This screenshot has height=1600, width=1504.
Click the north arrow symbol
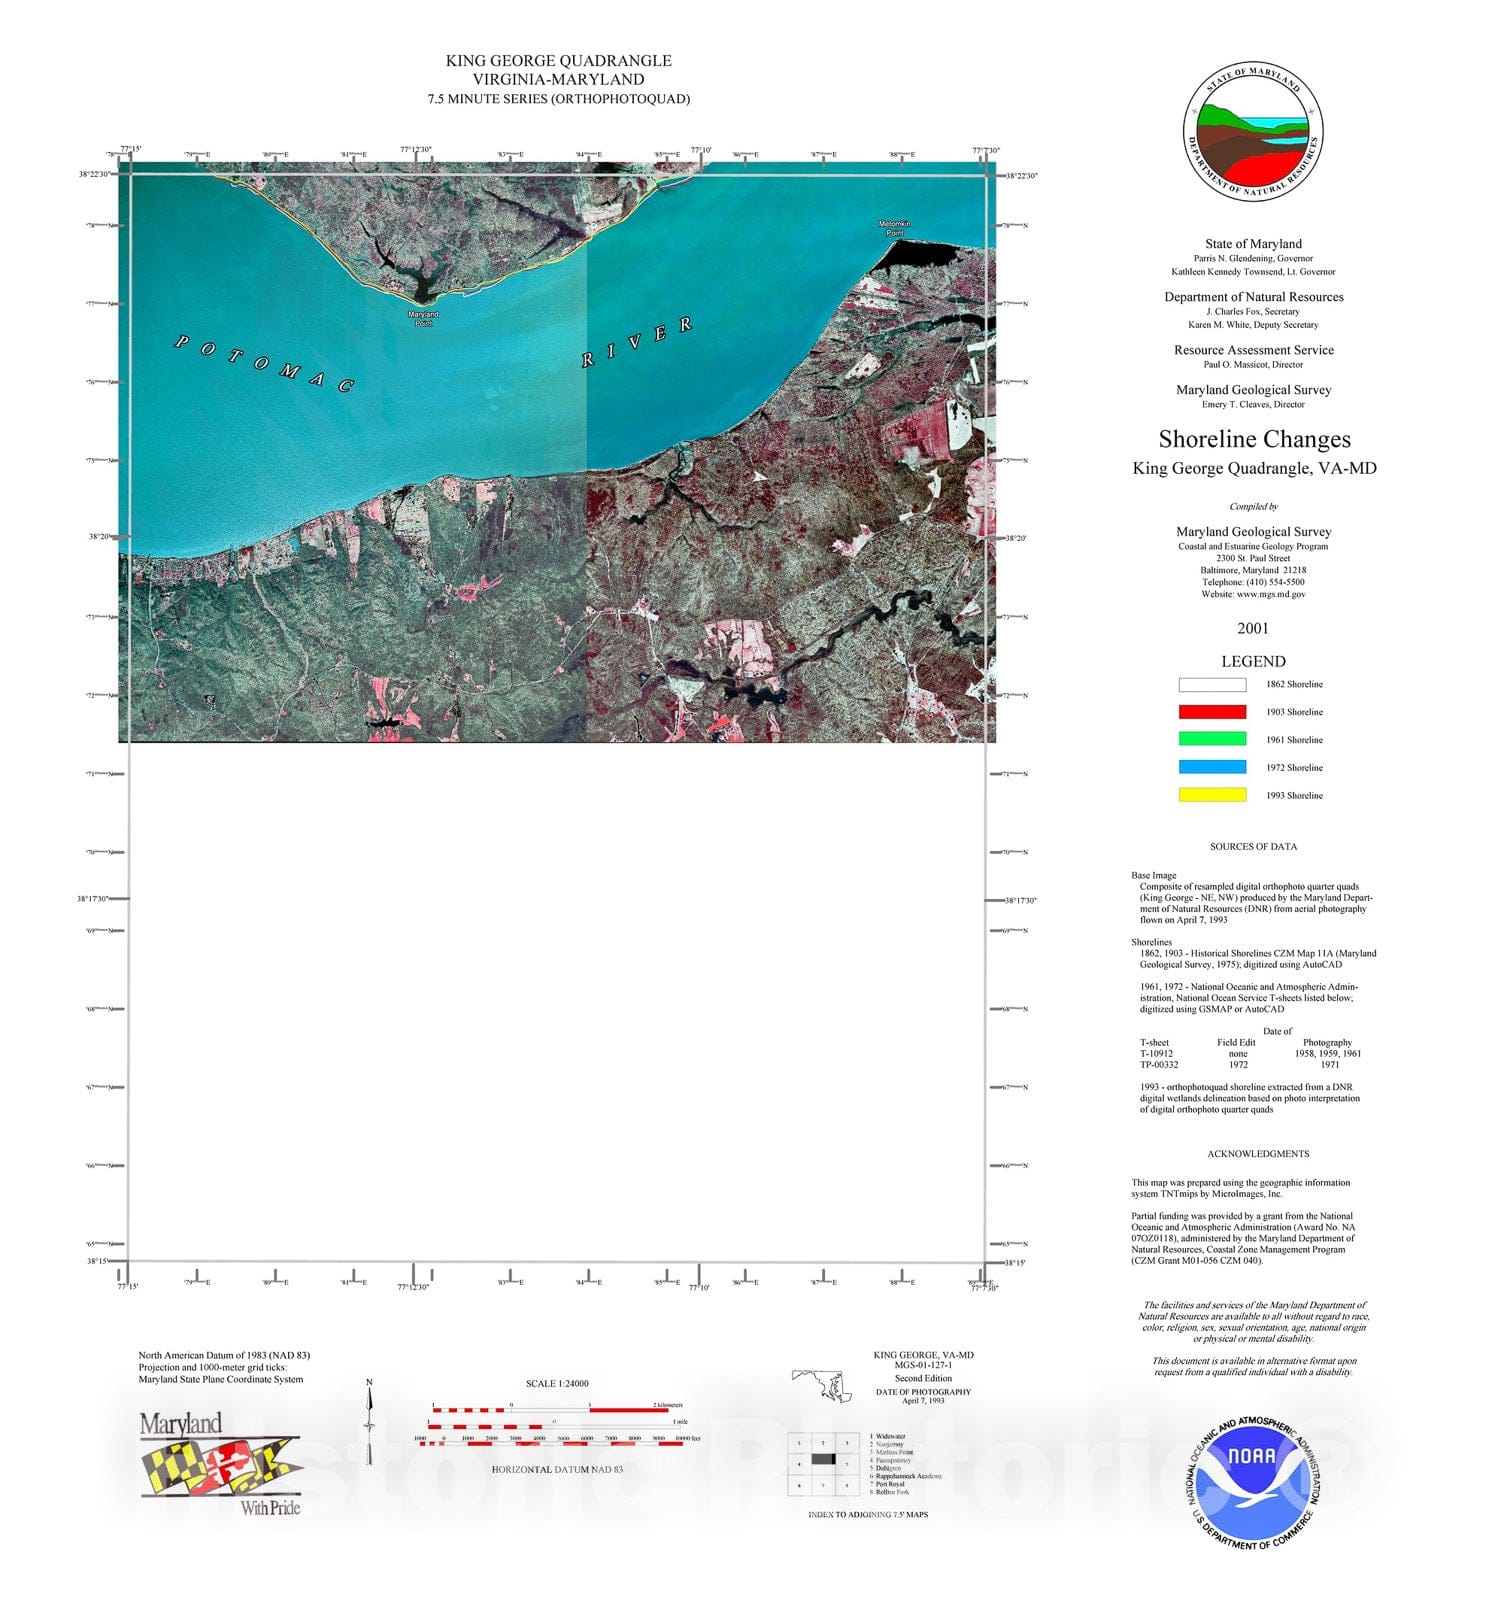pyautogui.click(x=369, y=1422)
